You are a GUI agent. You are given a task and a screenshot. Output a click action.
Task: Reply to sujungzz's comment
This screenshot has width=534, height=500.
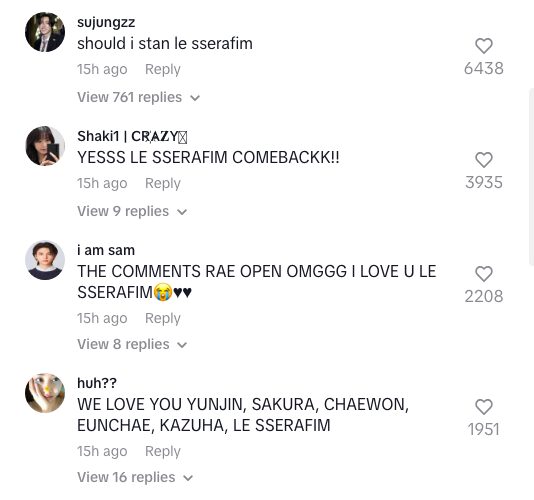point(163,69)
